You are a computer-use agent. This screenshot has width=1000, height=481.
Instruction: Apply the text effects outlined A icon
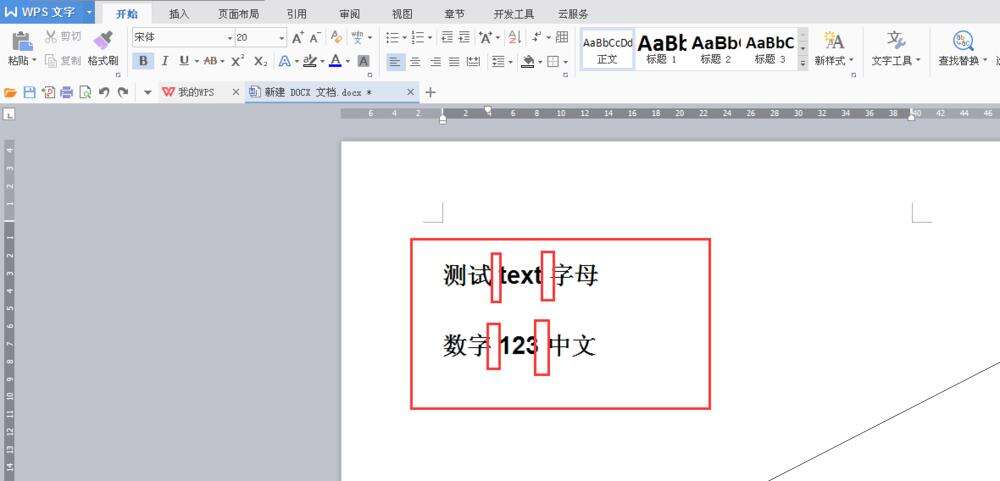[x=284, y=61]
